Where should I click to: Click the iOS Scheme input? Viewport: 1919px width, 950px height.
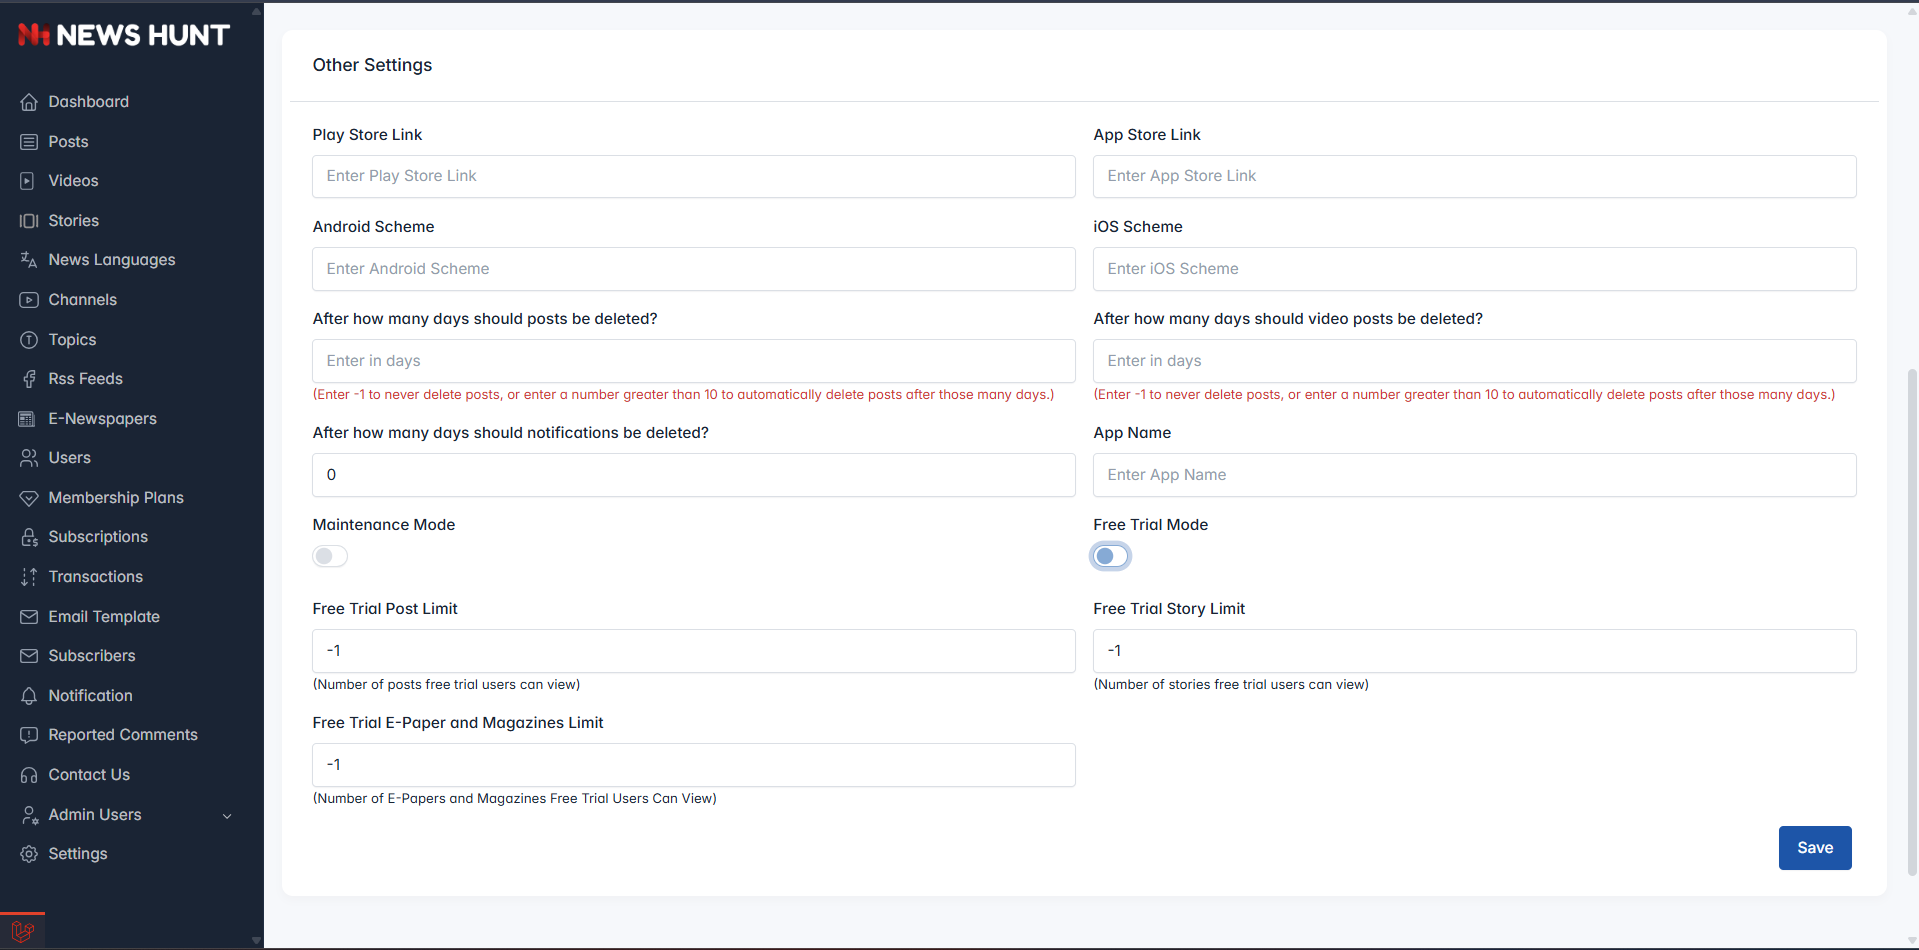point(1475,269)
